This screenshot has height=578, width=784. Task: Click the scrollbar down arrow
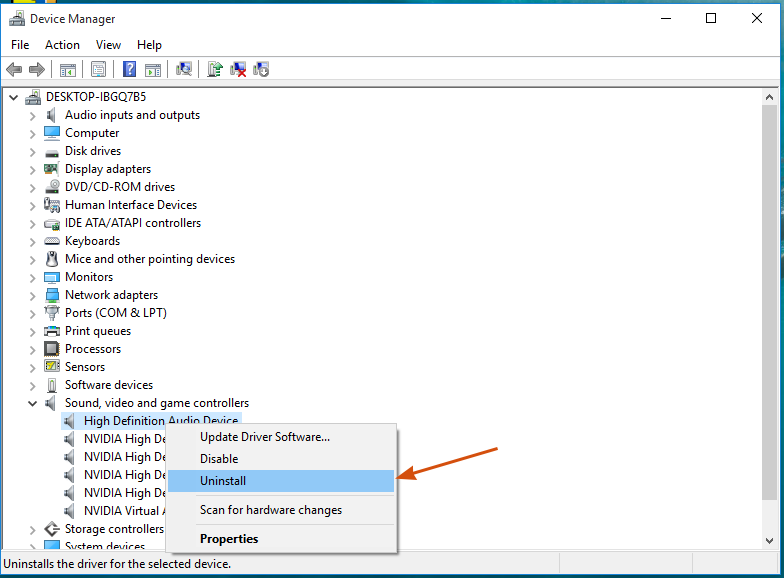click(770, 540)
